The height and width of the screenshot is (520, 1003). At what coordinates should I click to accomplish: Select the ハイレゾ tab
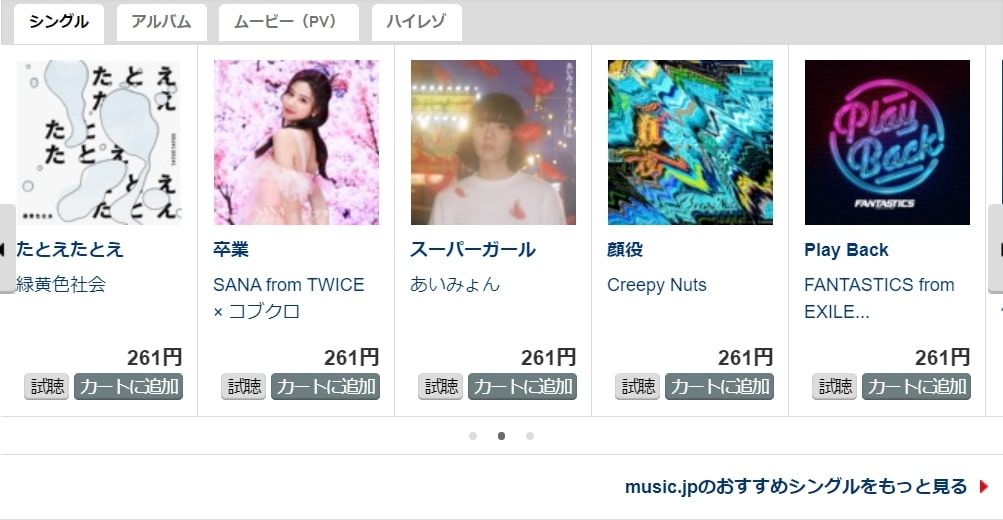[416, 22]
